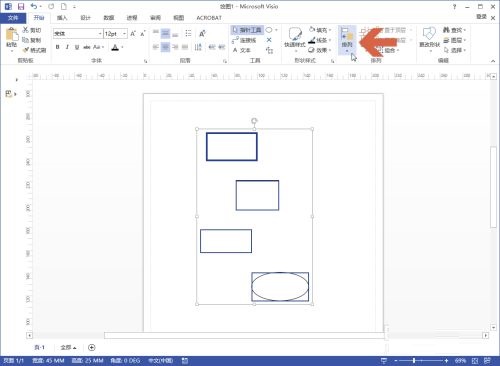This screenshot has width=500, height=366.
Task: Click the font color A swatch
Action: [115, 47]
